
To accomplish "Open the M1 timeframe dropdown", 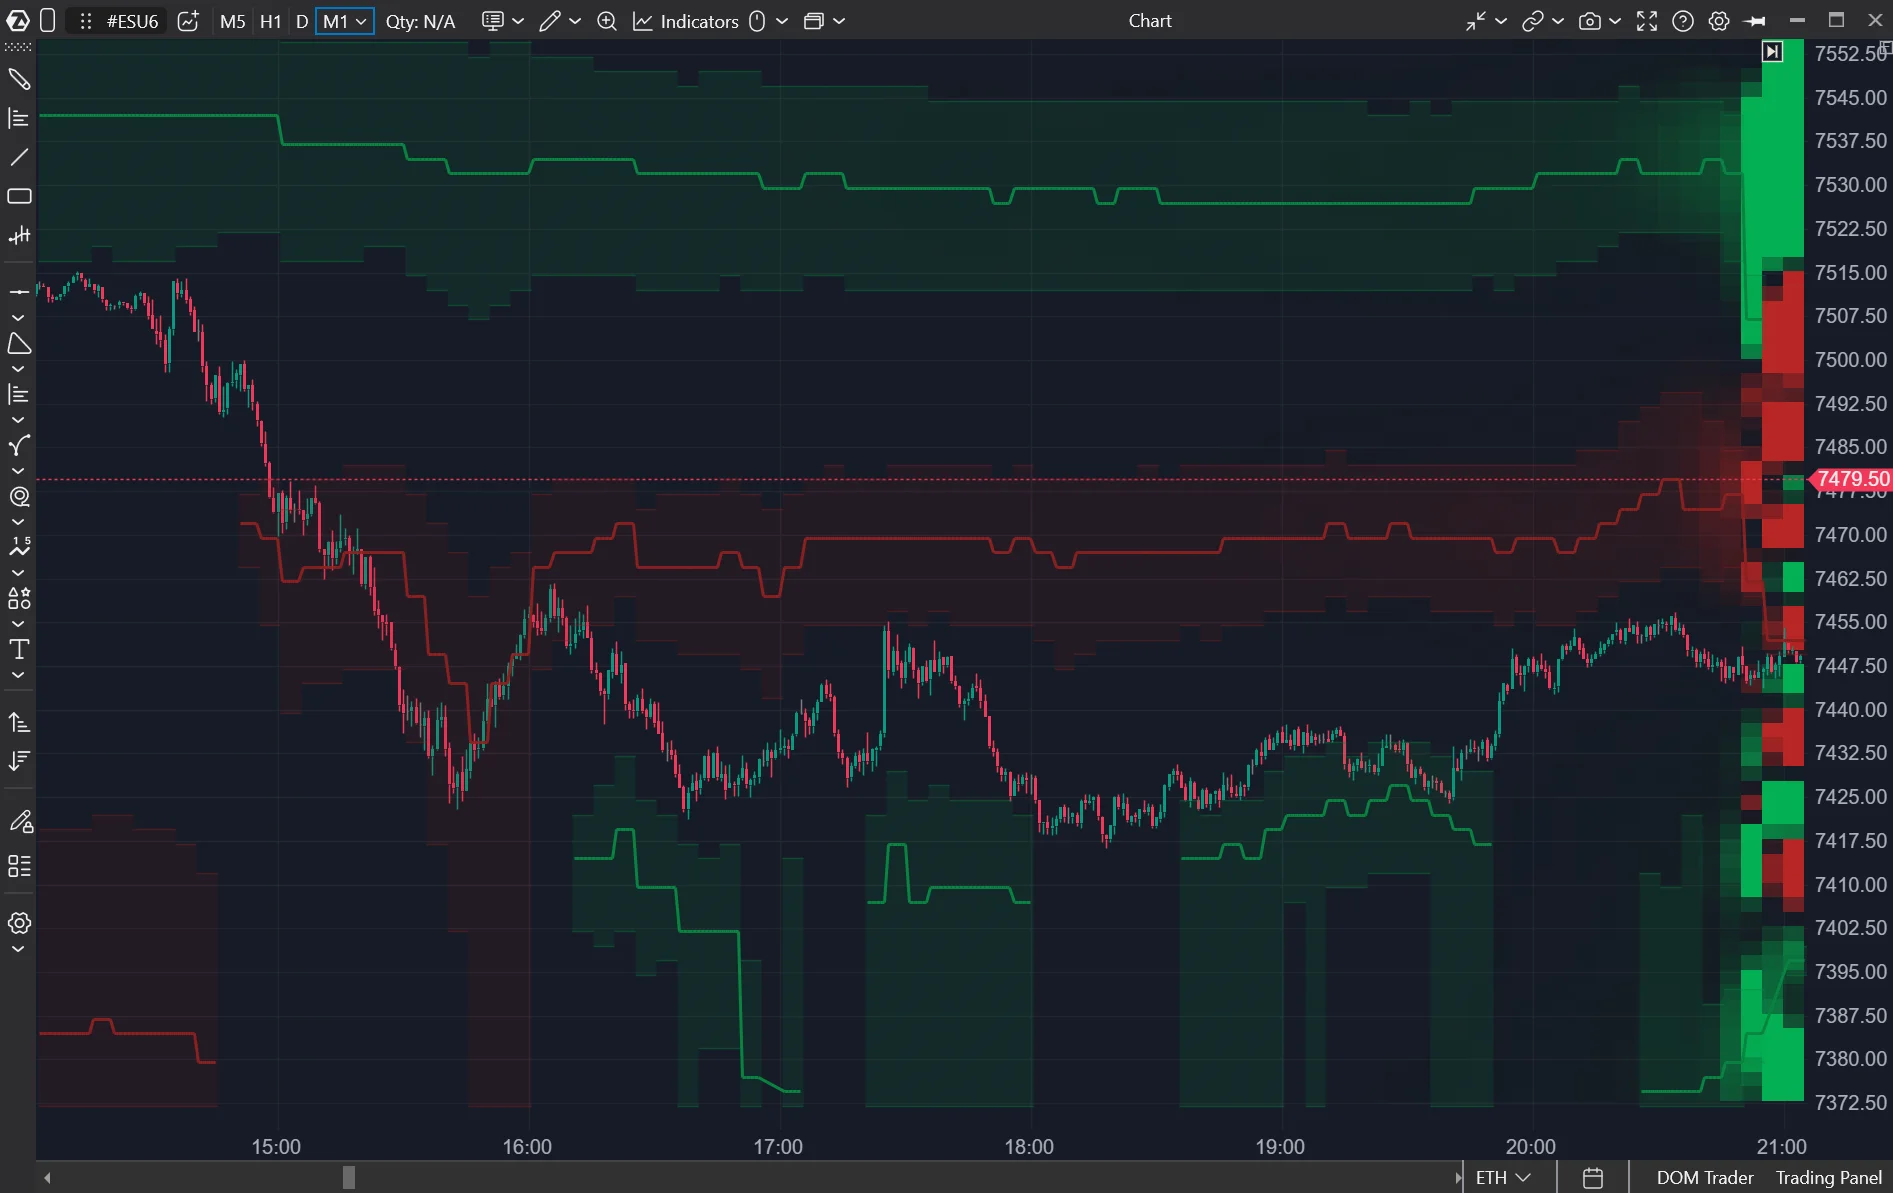I will [345, 21].
